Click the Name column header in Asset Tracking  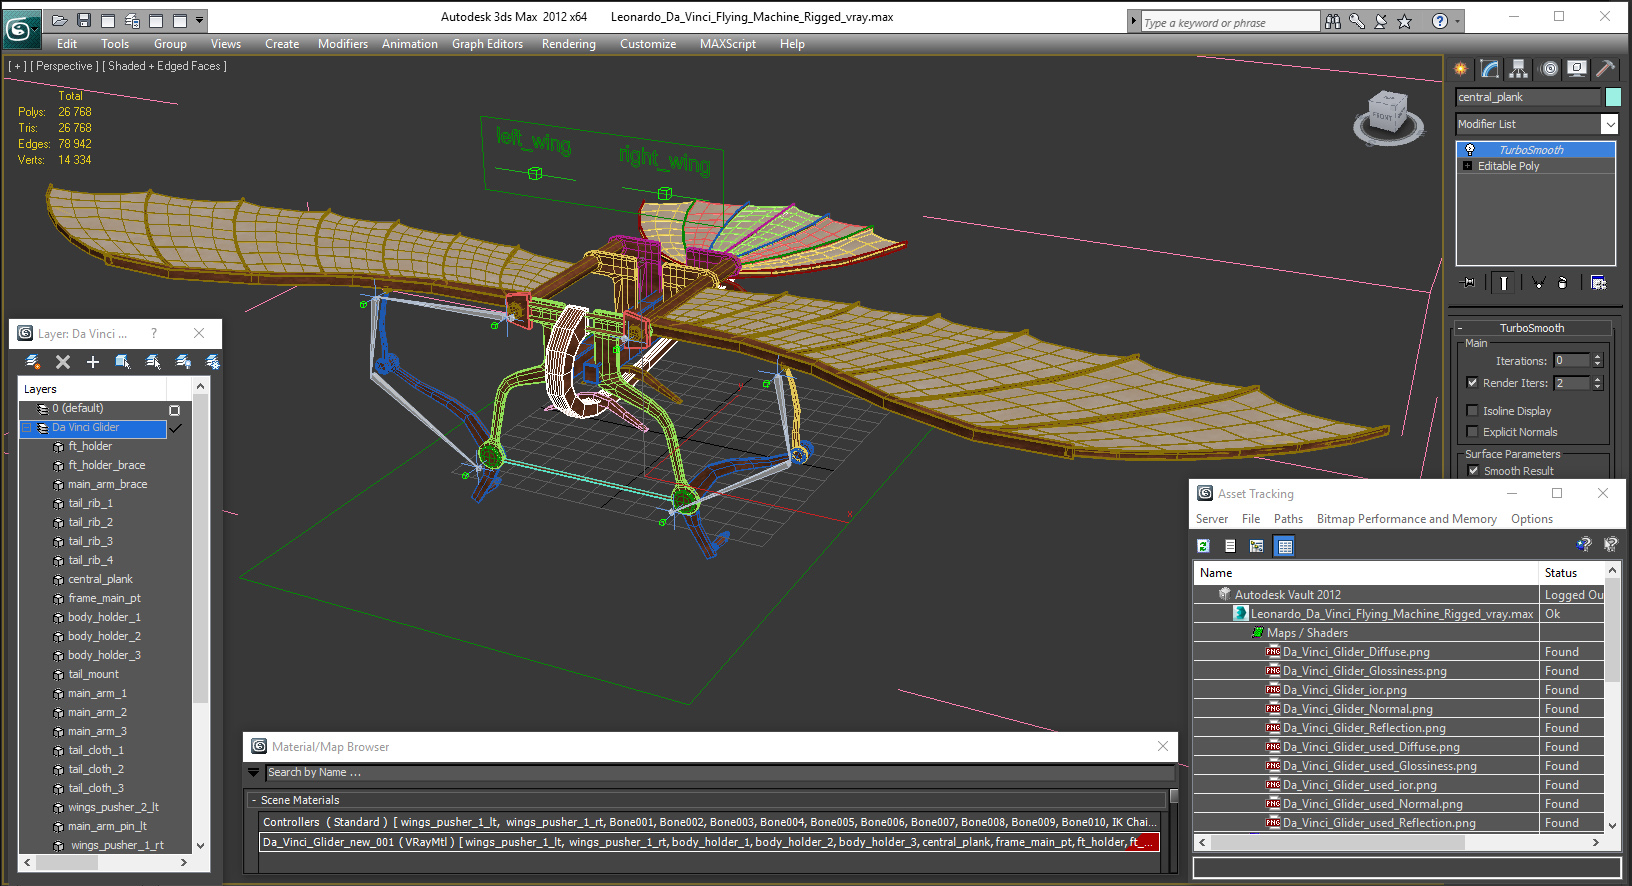[x=1366, y=573]
